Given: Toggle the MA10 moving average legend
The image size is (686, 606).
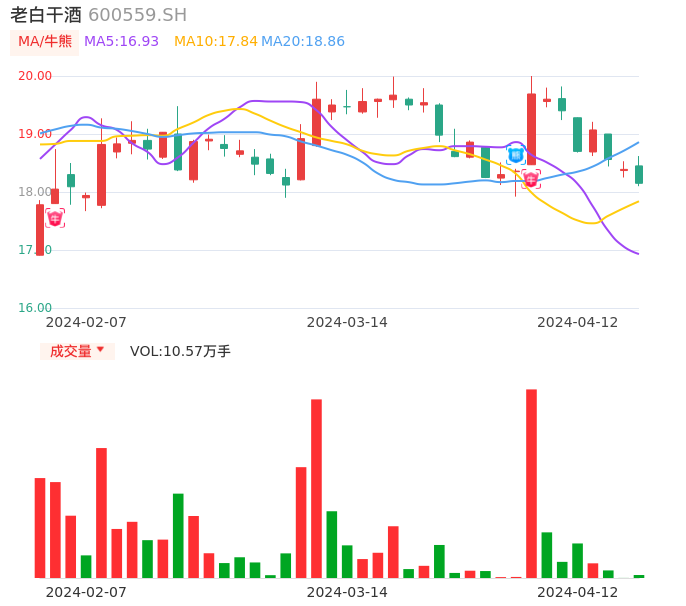Looking at the screenshot, I should click(x=215, y=42).
